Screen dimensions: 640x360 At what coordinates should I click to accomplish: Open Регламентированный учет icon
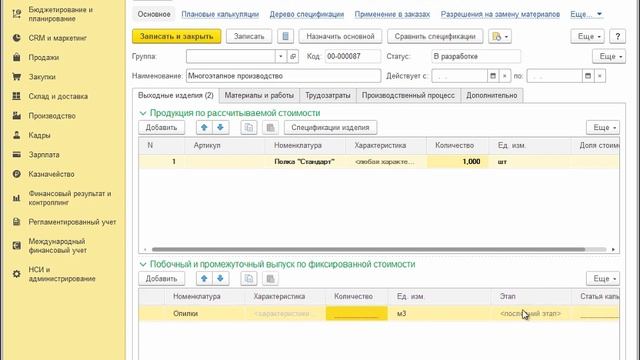pos(16,222)
